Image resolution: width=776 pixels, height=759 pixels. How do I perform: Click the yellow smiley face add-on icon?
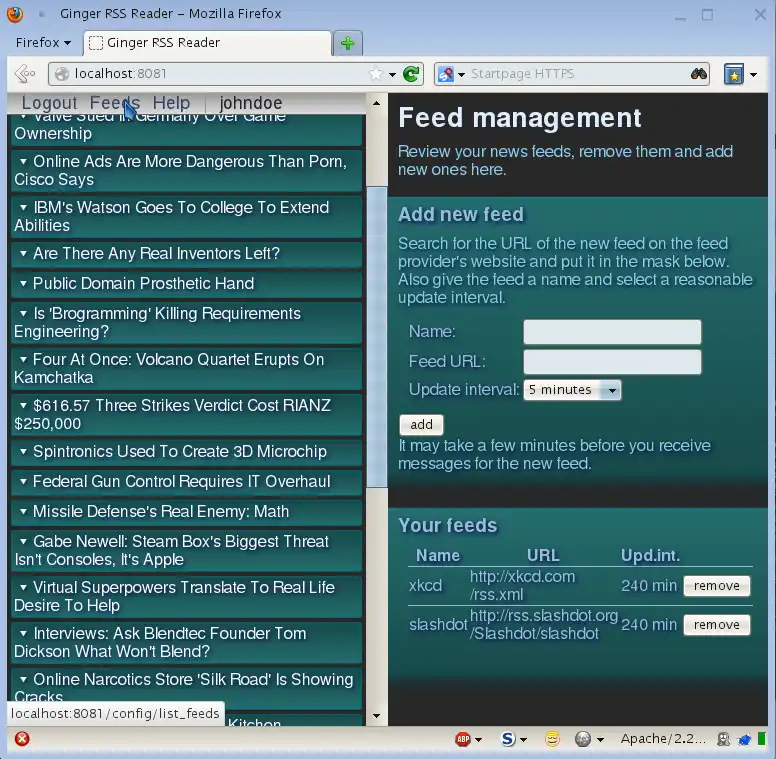coord(552,739)
